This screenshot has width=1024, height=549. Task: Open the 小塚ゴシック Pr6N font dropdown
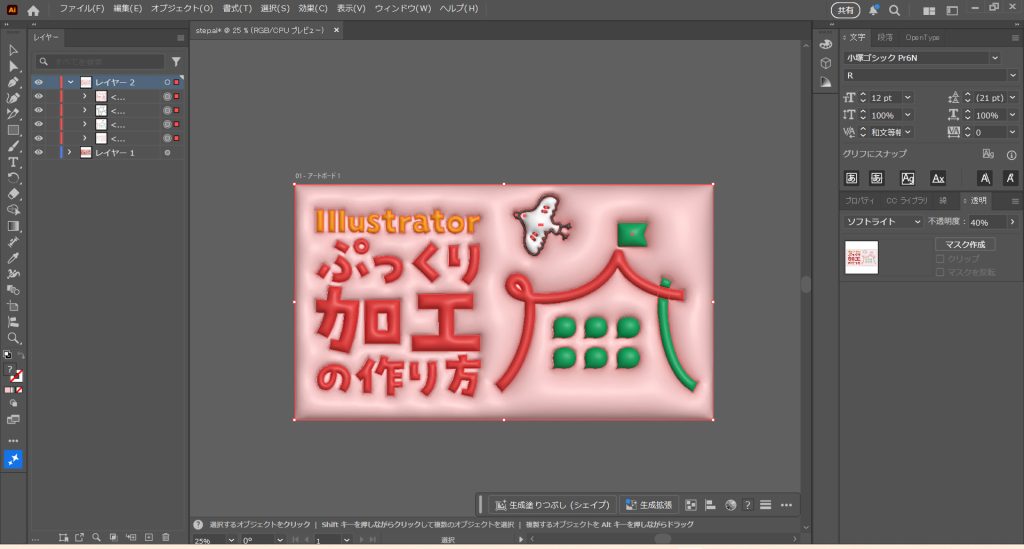921,58
